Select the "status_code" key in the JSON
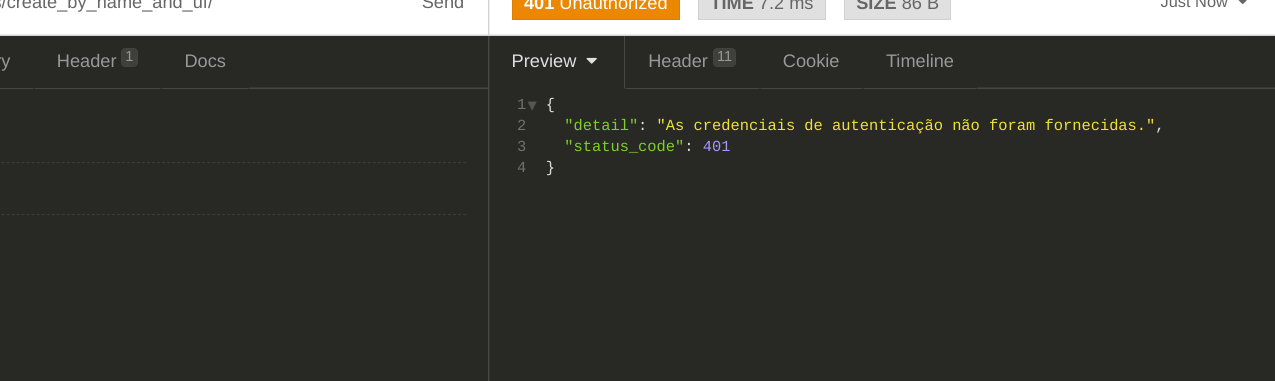 [625, 146]
